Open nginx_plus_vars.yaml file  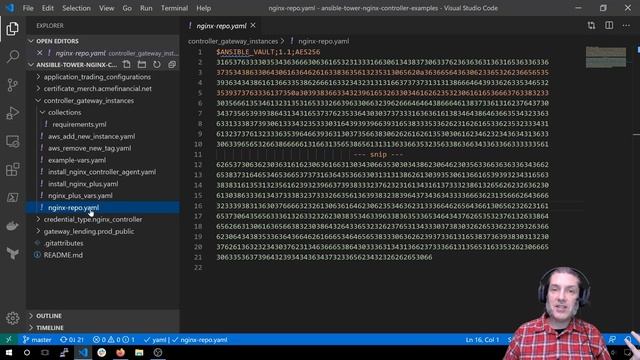[80, 196]
